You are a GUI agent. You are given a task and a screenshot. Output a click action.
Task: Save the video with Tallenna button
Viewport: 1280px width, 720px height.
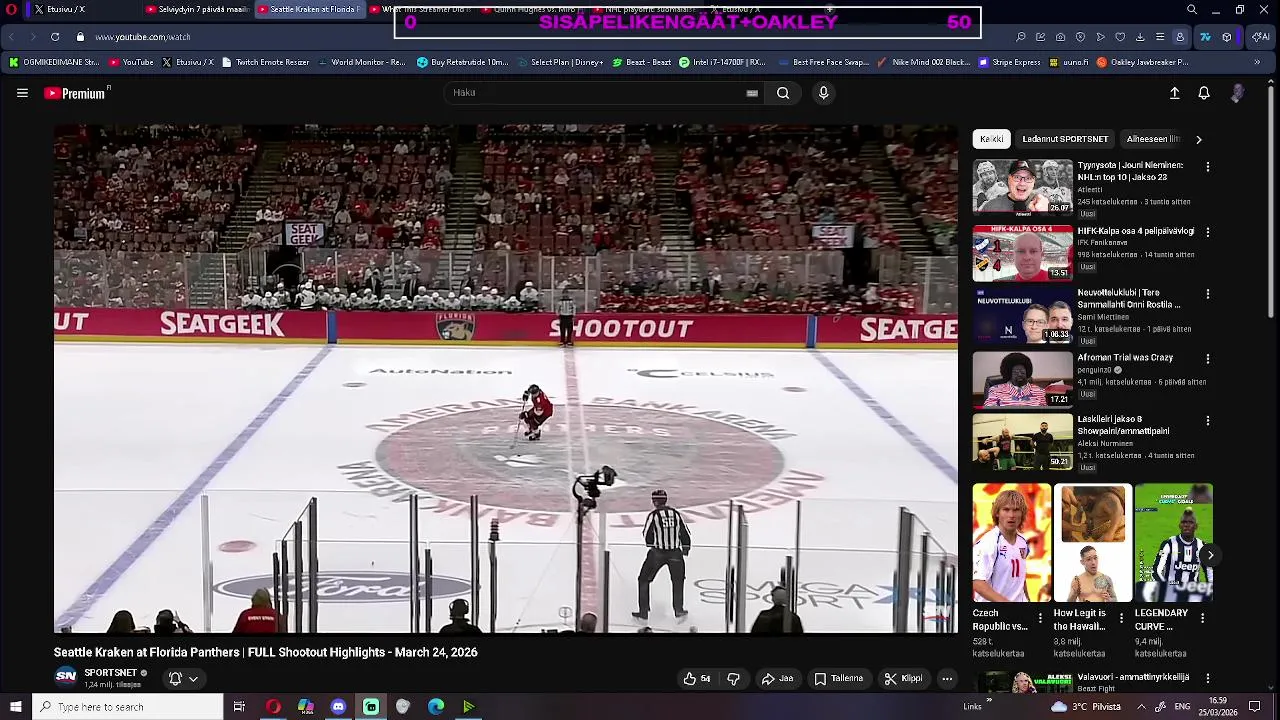tap(838, 678)
